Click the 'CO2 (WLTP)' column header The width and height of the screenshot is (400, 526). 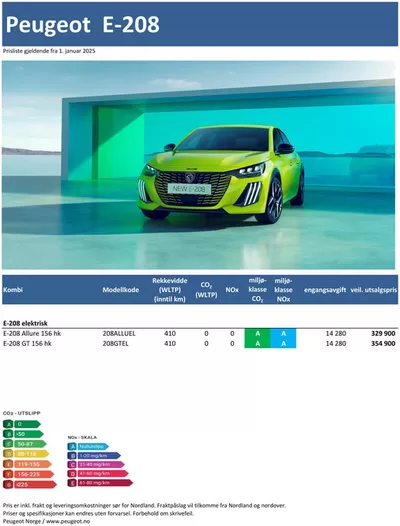[x=206, y=290]
